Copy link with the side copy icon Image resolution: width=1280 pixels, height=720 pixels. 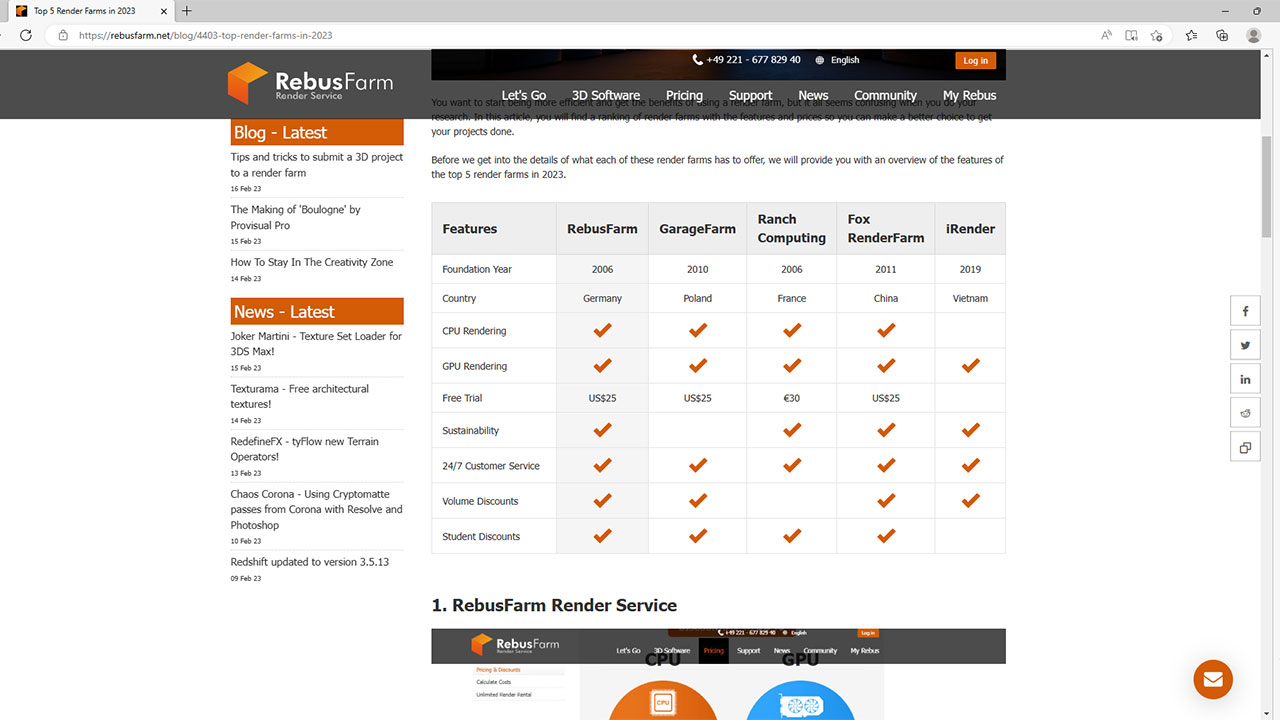[1245, 447]
